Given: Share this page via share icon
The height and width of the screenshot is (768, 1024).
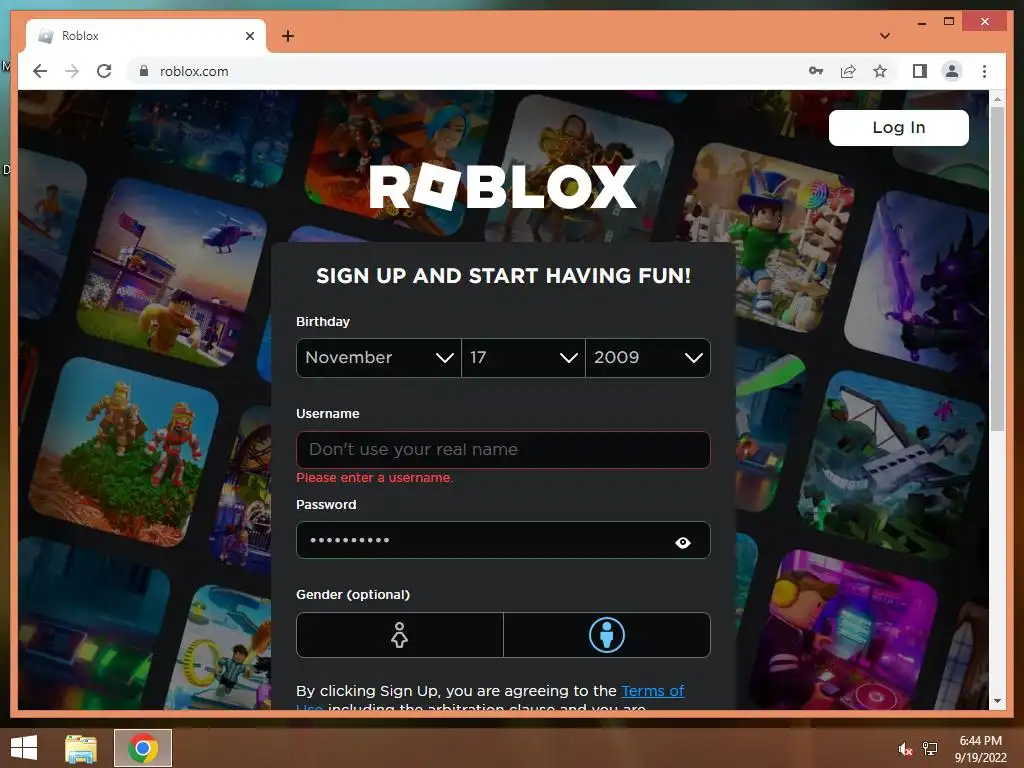Looking at the screenshot, I should (848, 71).
